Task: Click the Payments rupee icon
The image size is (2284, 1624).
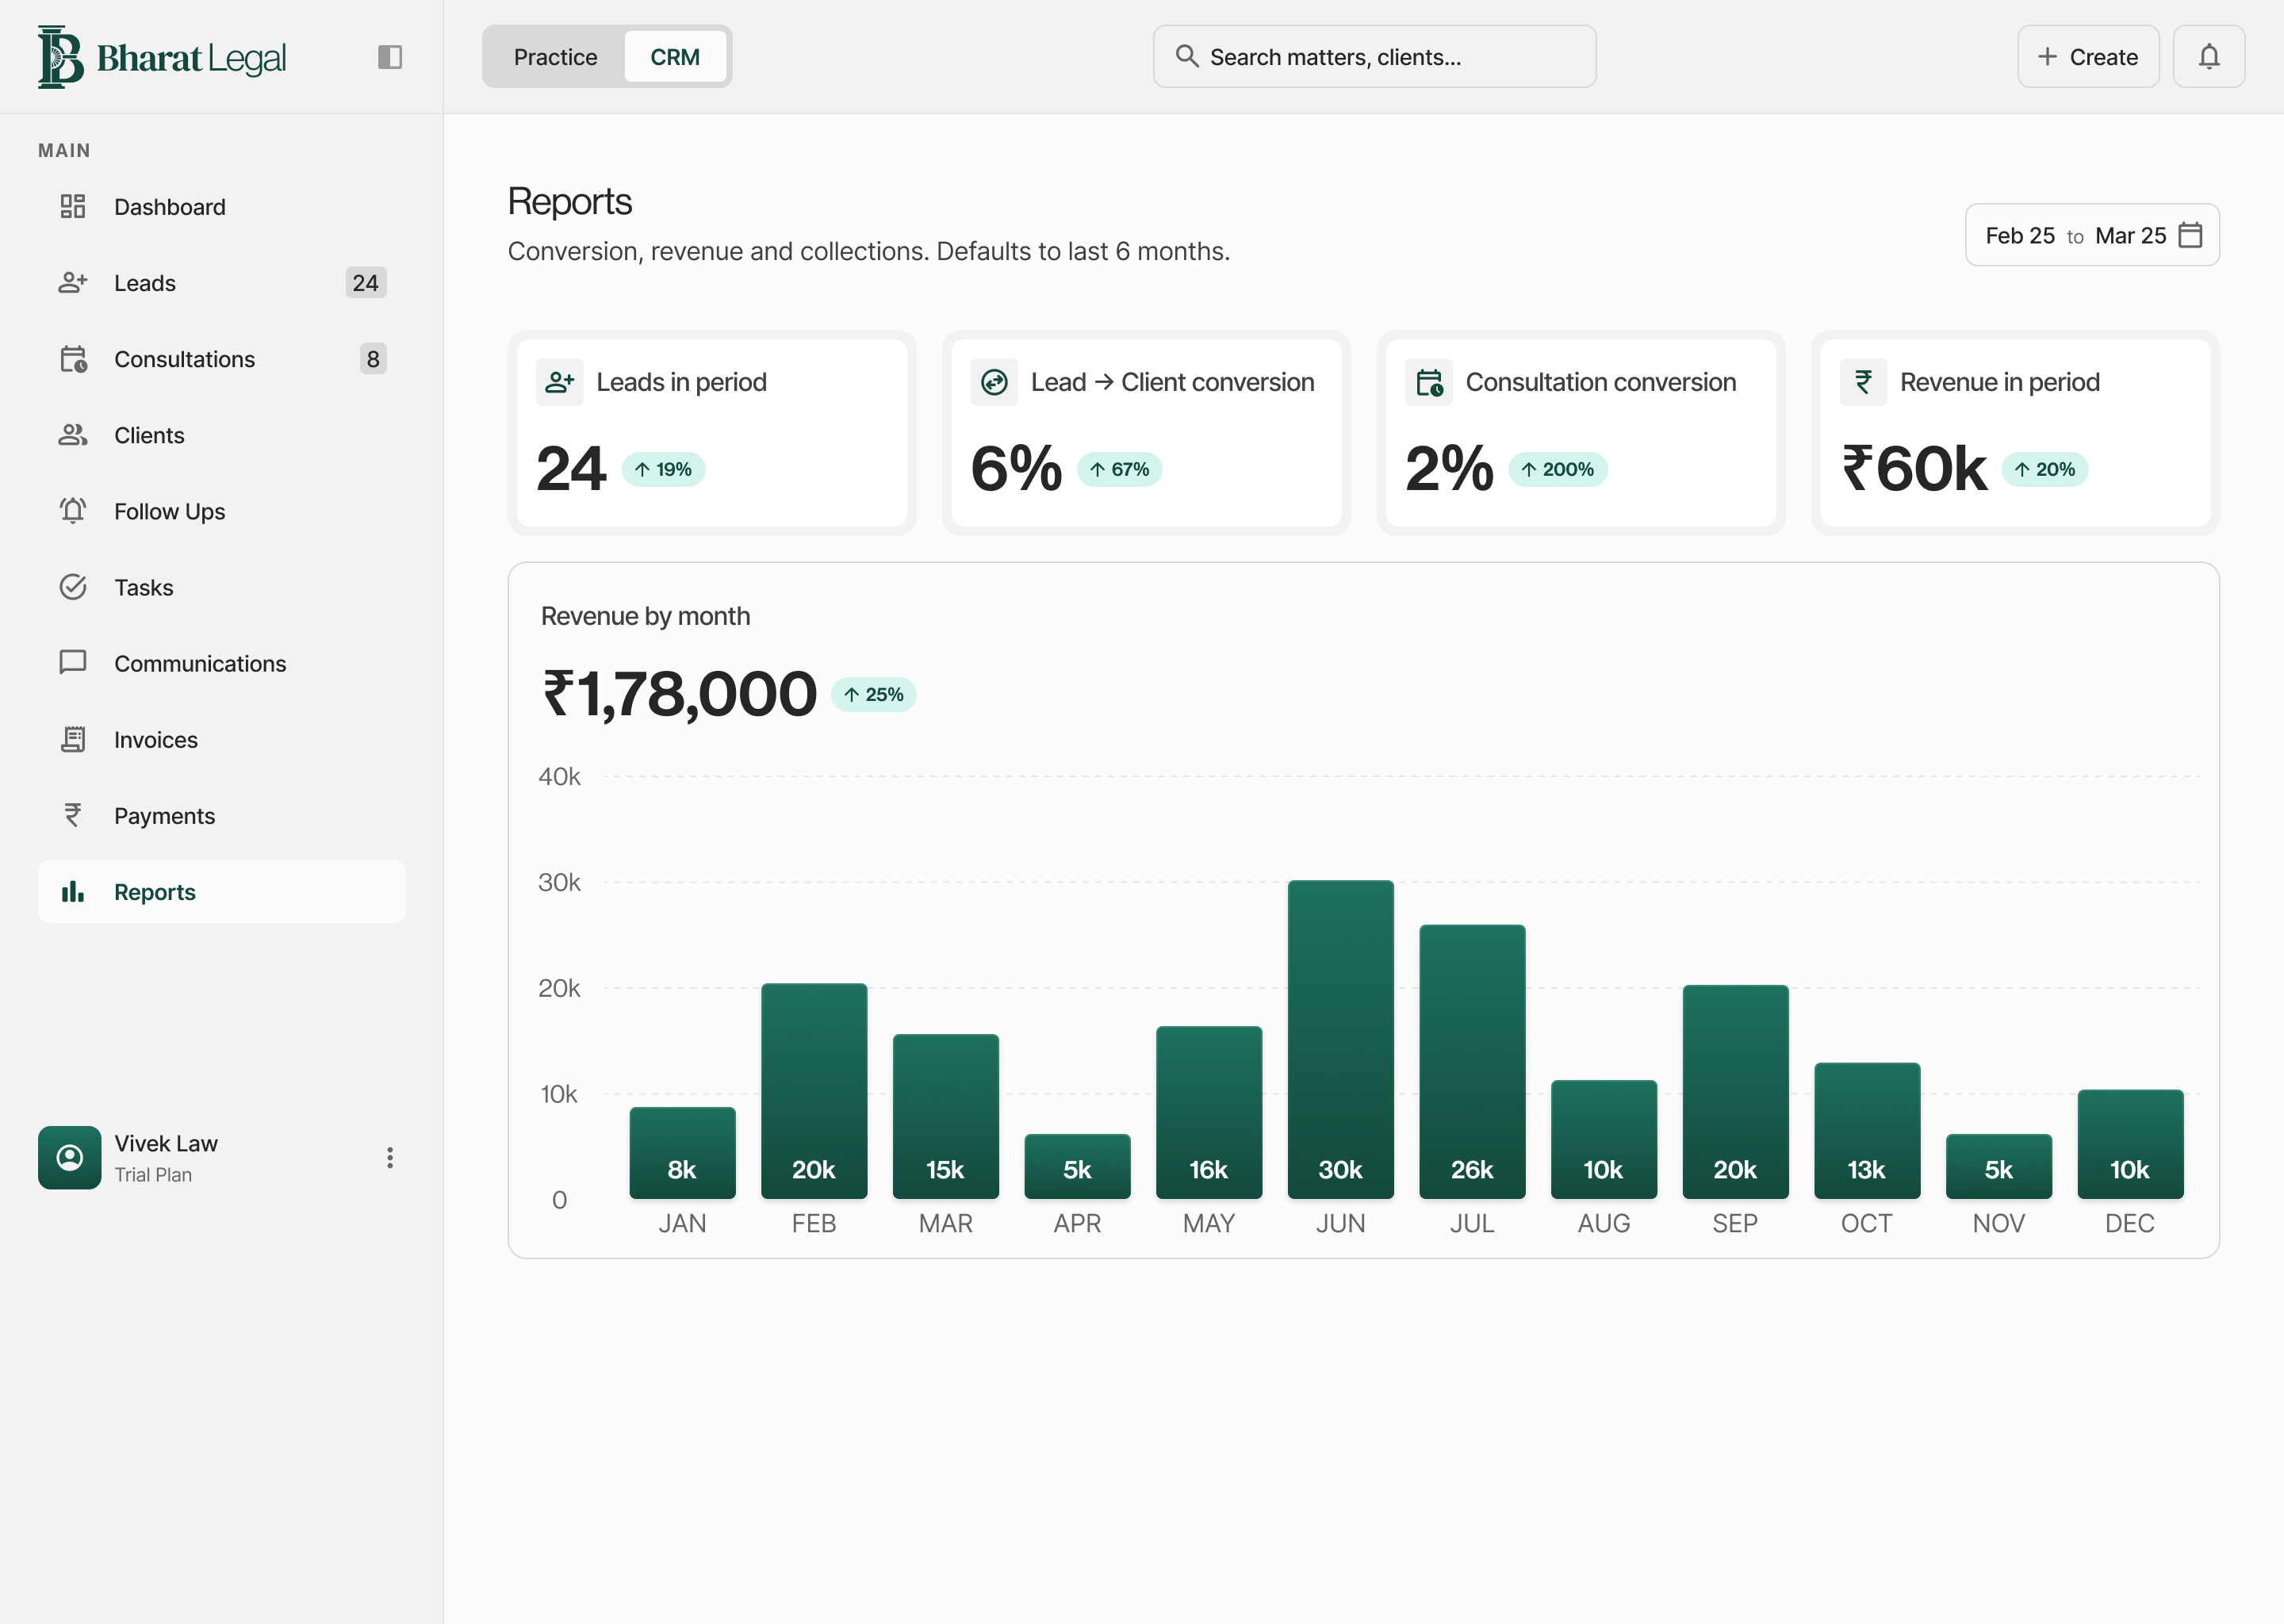Action: click(73, 815)
